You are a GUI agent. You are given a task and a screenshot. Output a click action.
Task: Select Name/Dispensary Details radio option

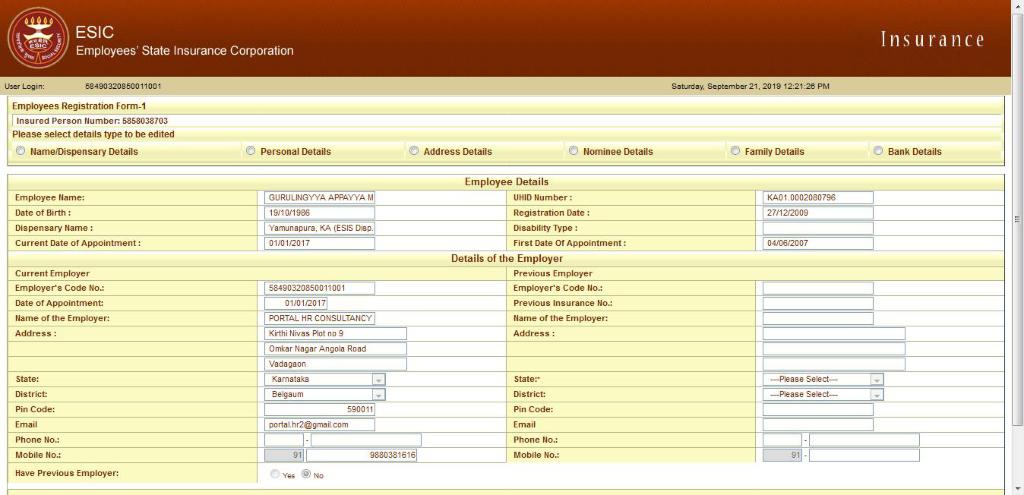coord(20,151)
